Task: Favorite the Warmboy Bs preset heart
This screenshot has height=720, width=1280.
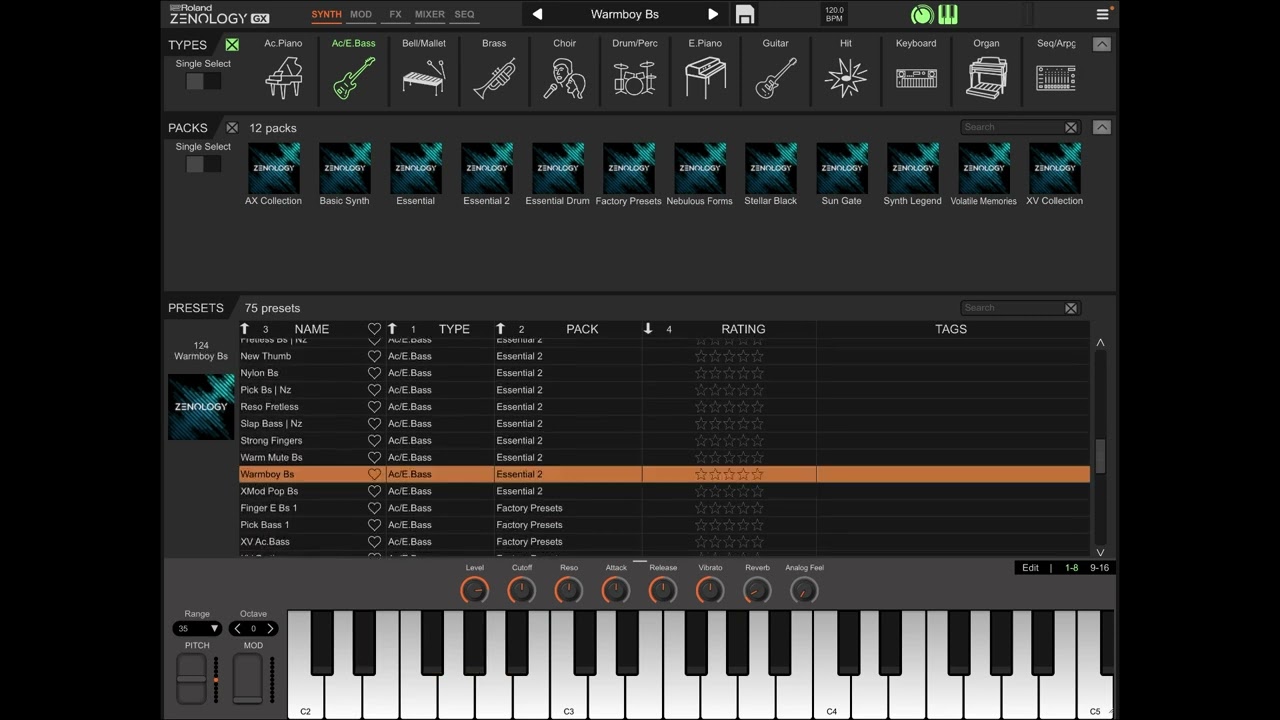Action: (x=374, y=474)
